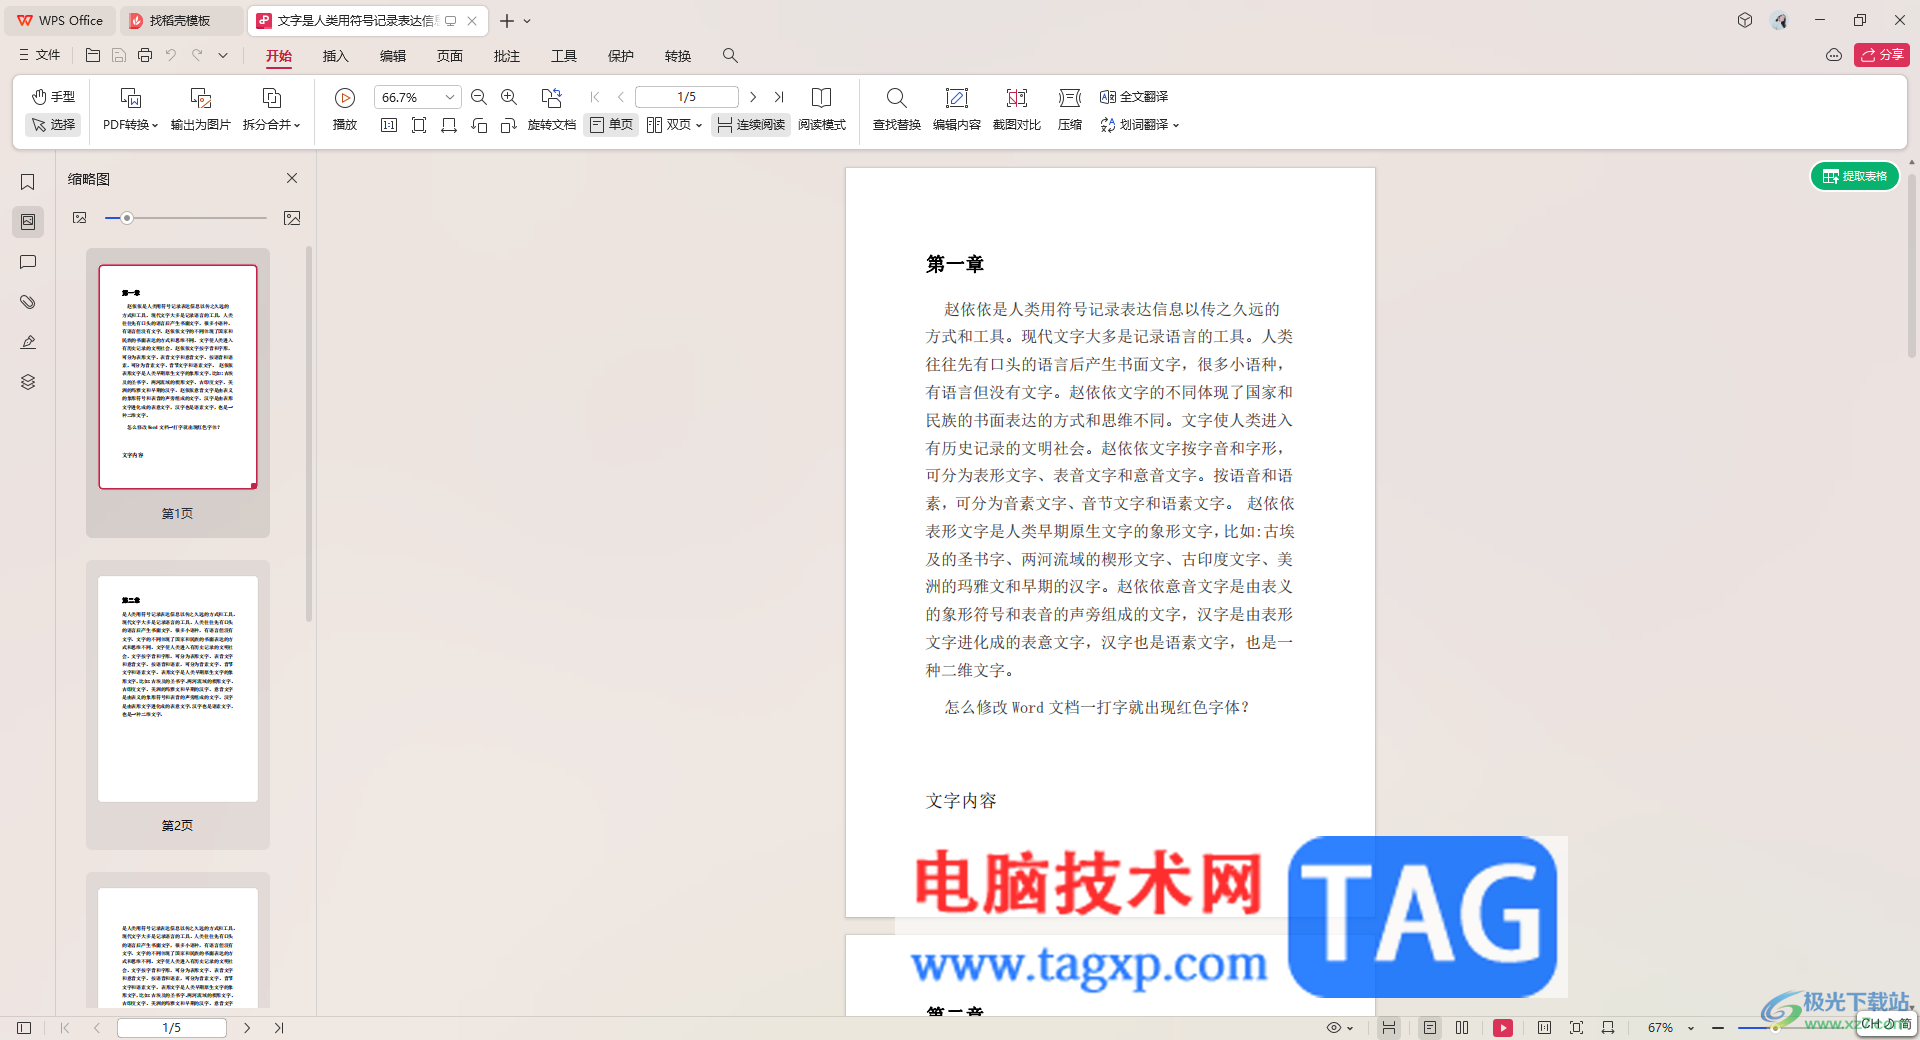Zoom out with the toolbar minus magnifier
Viewport: 1920px width, 1040px height.
[479, 97]
